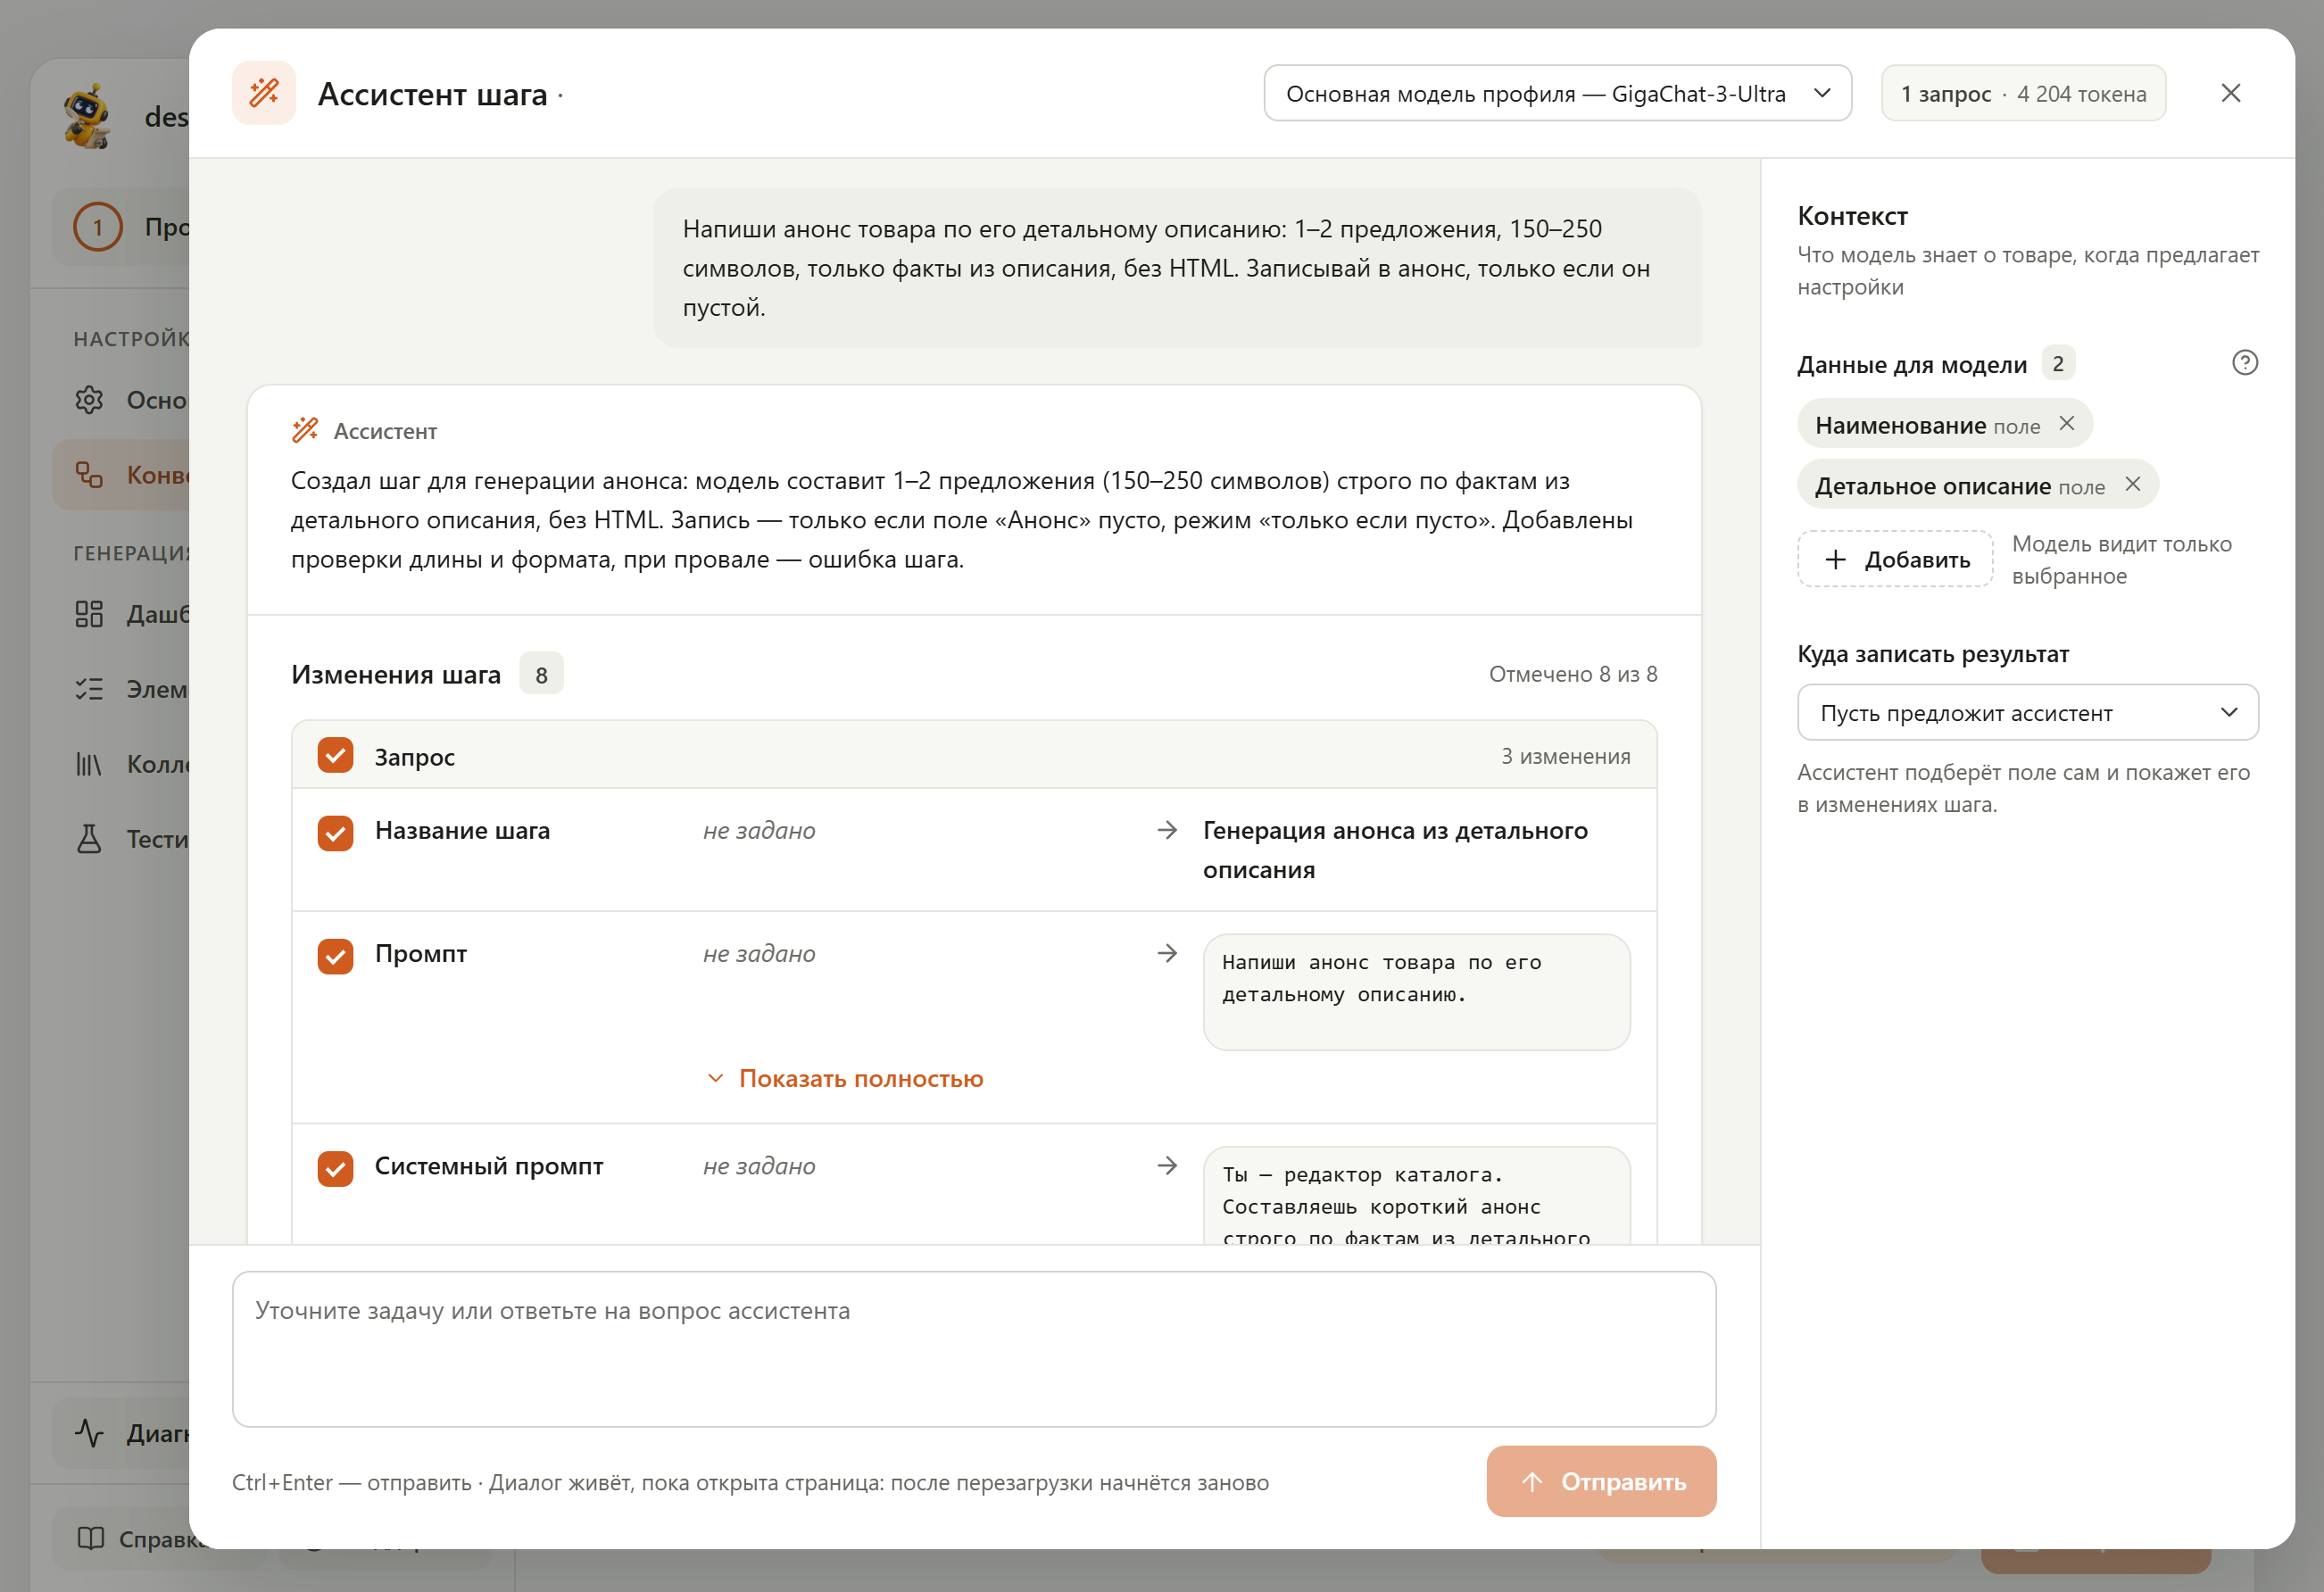
Task: Click the Контекст heading
Action: click(1852, 216)
